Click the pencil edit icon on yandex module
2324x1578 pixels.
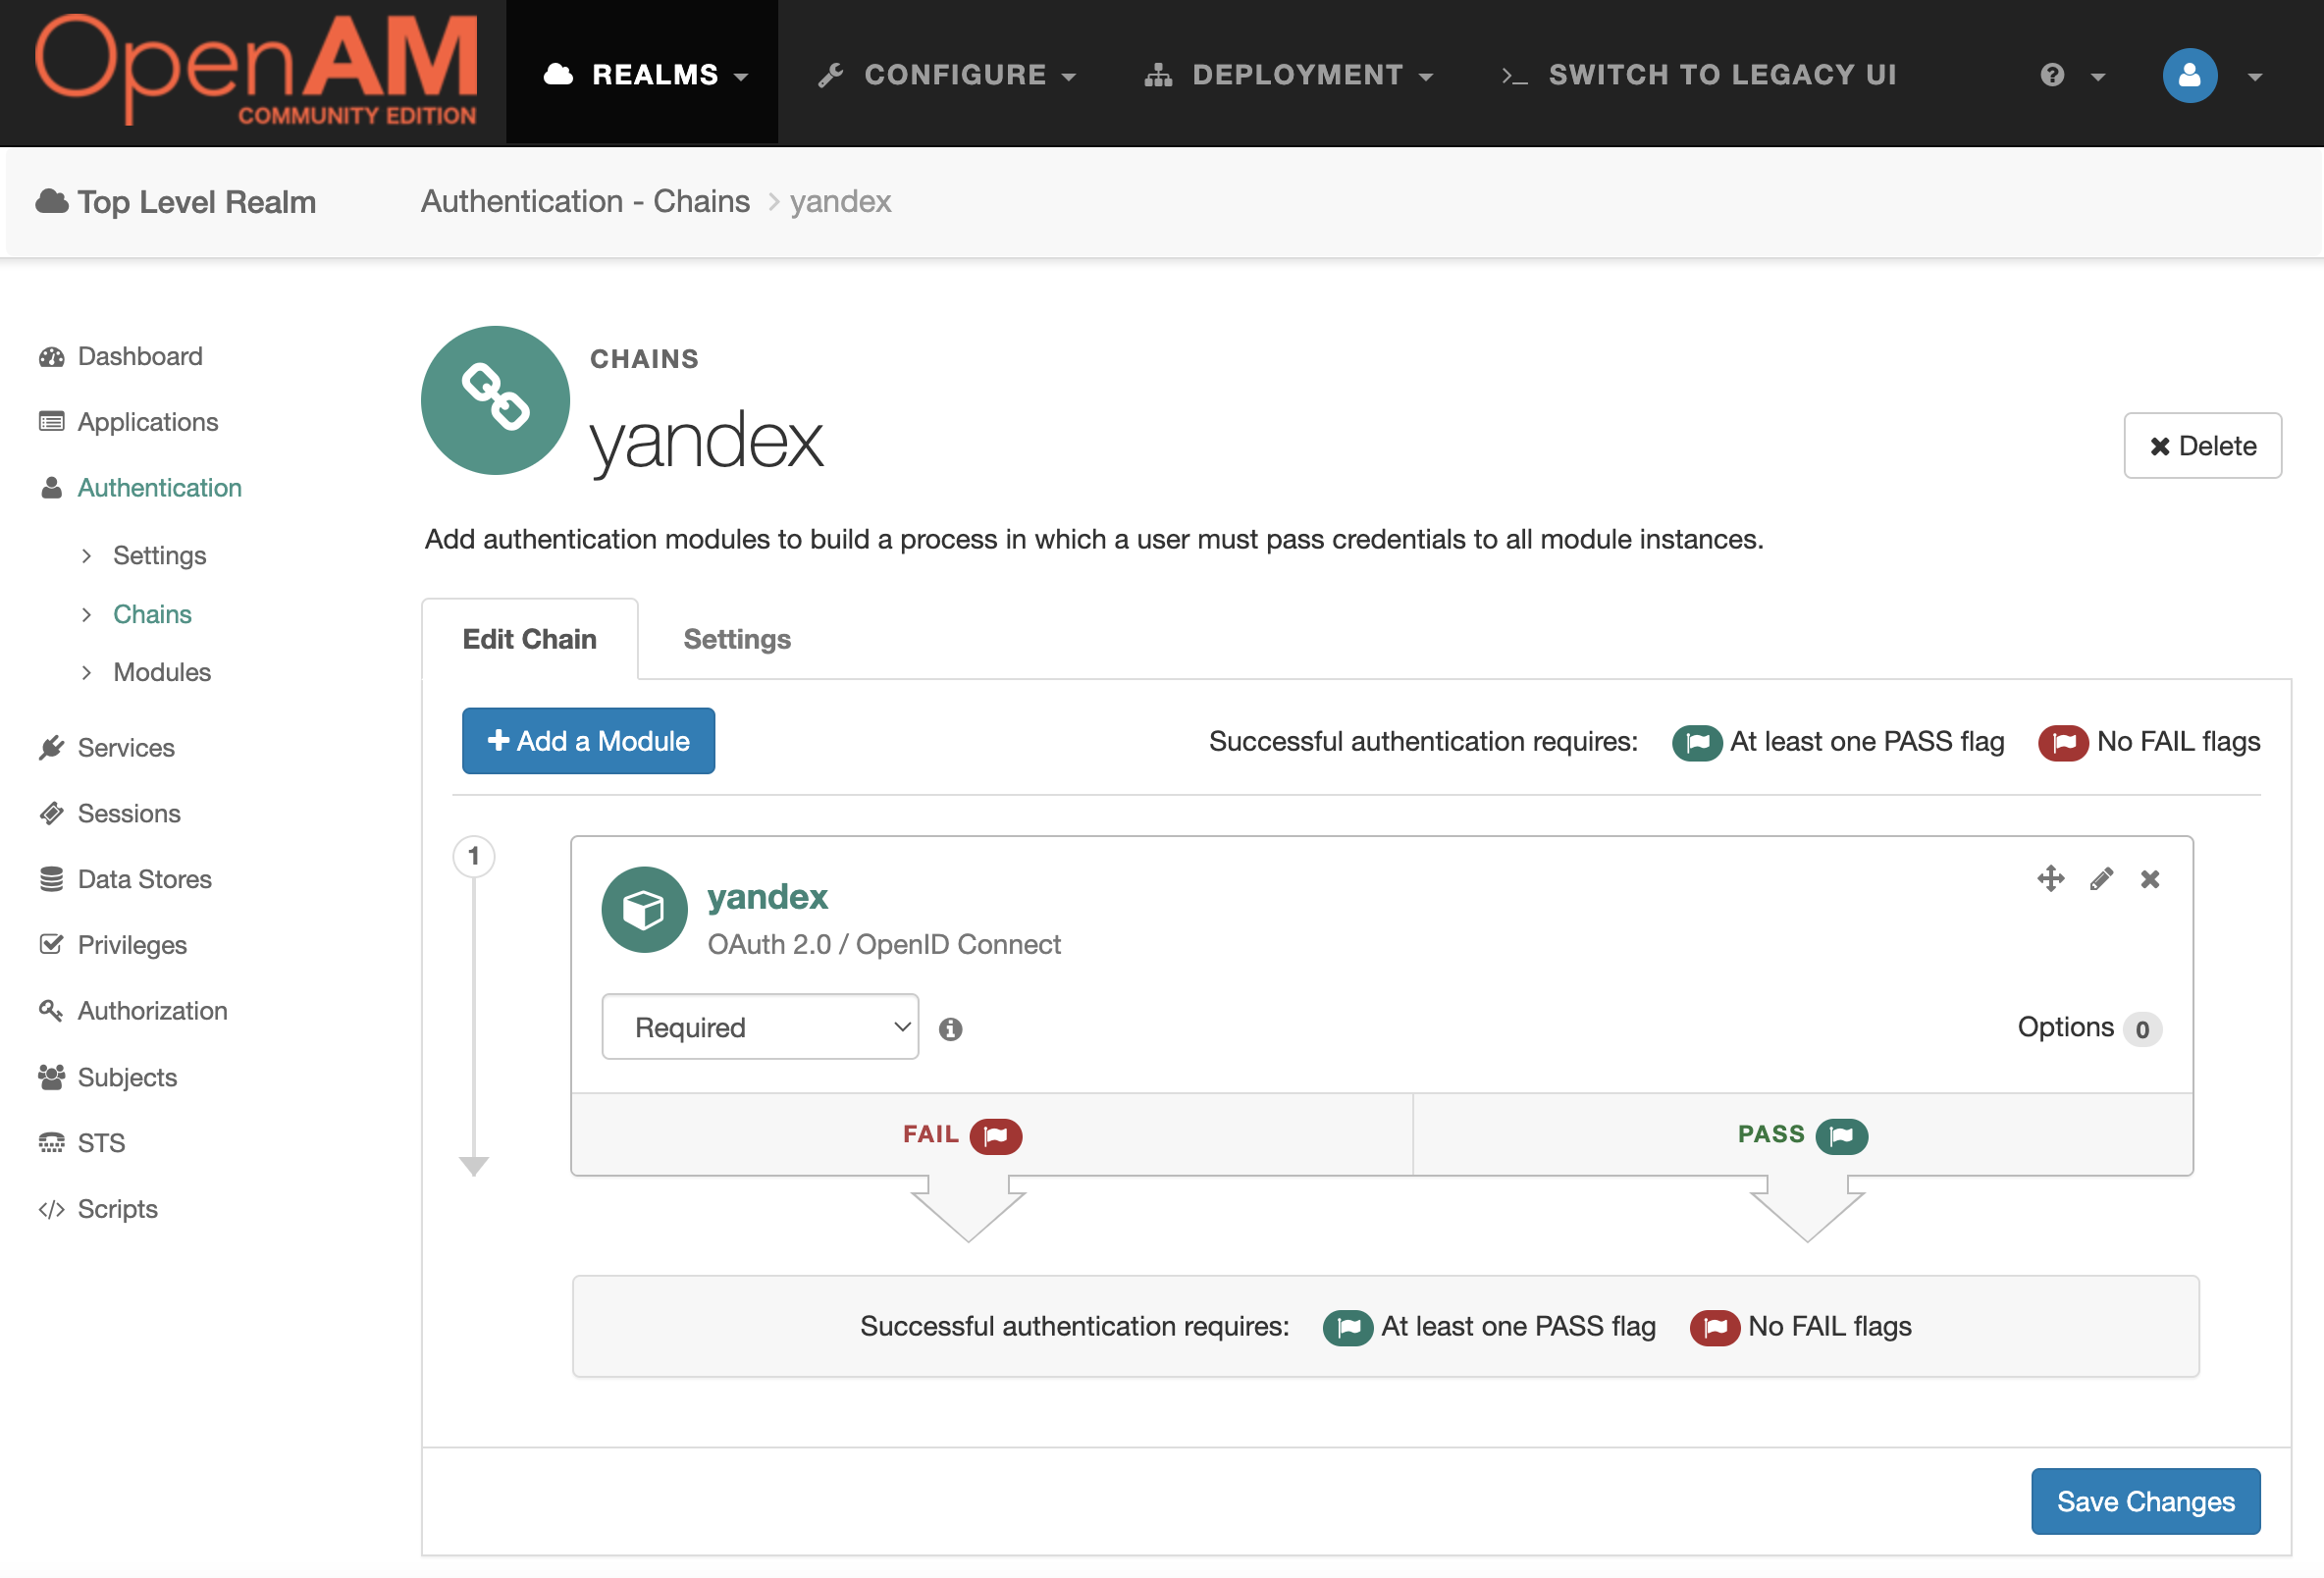pyautogui.click(x=2101, y=879)
